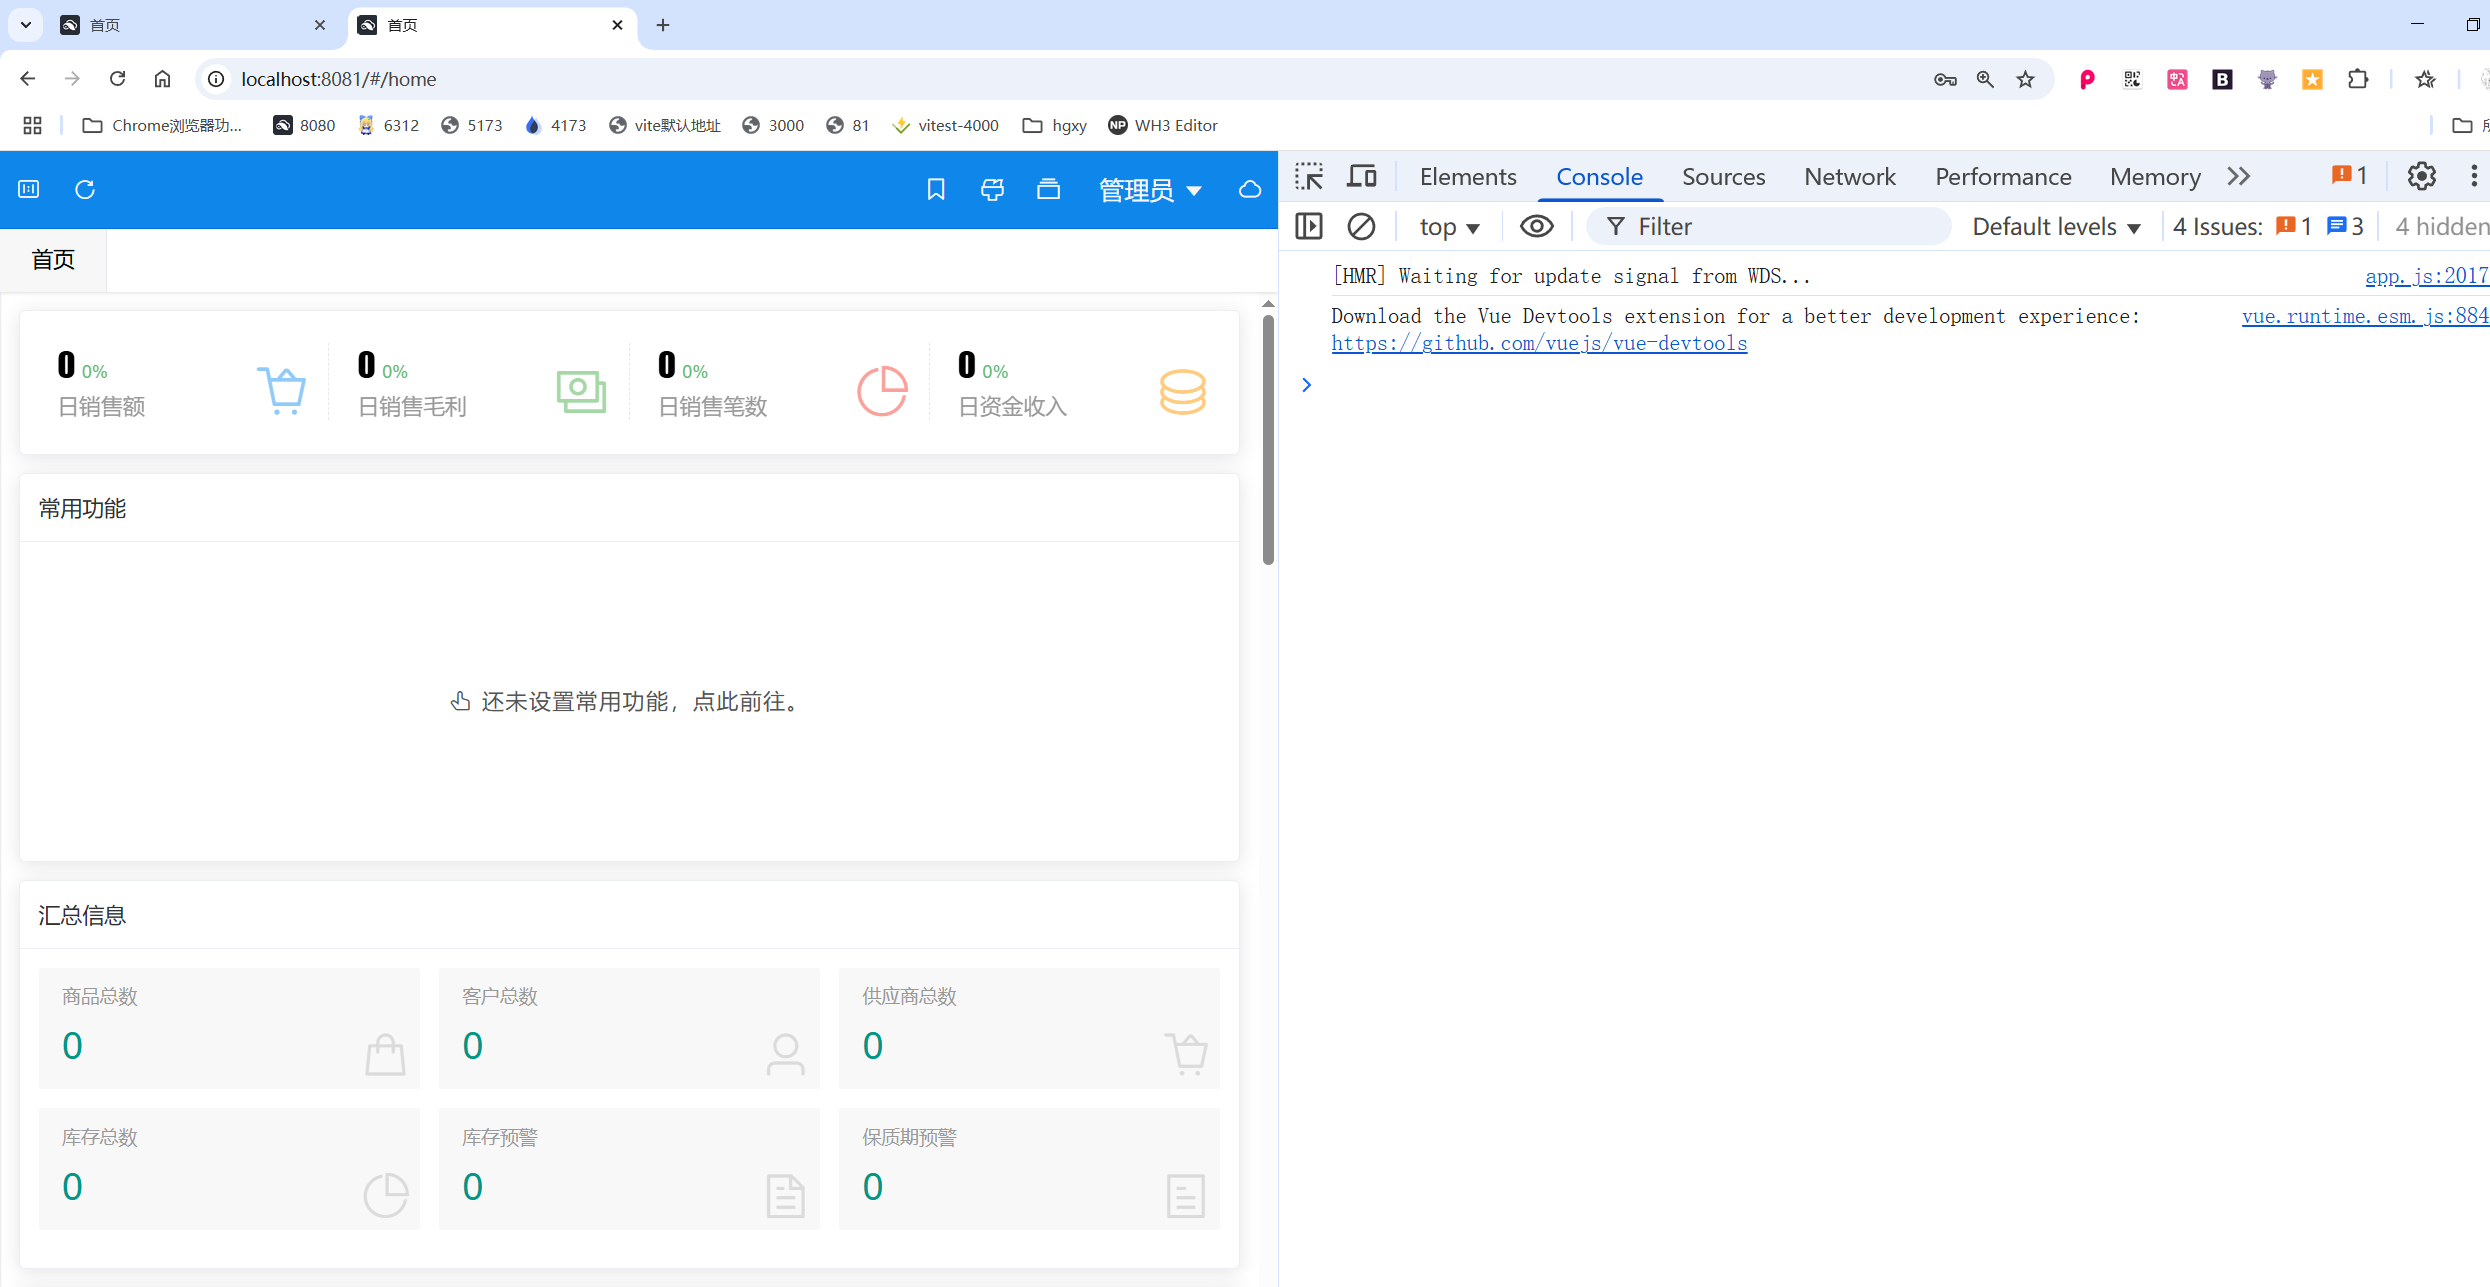Switch to the Network tab
This screenshot has height=1287, width=2490.
coord(1849,177)
